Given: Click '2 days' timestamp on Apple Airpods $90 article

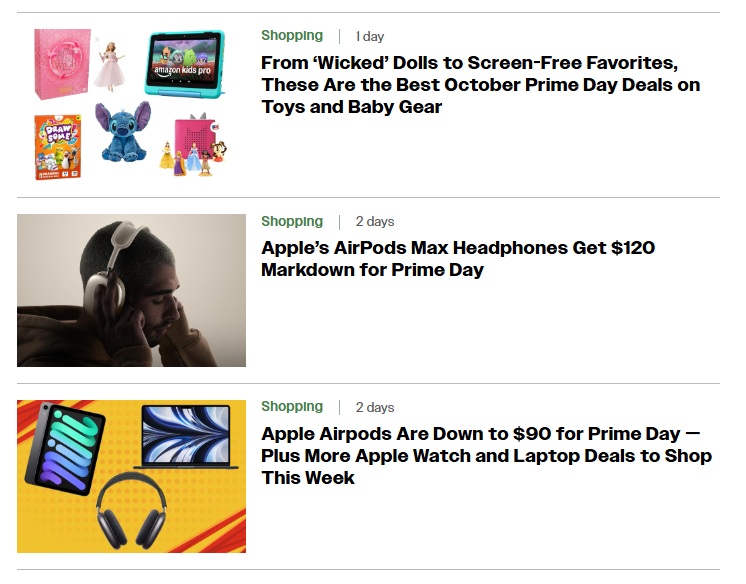Looking at the screenshot, I should coord(375,407).
